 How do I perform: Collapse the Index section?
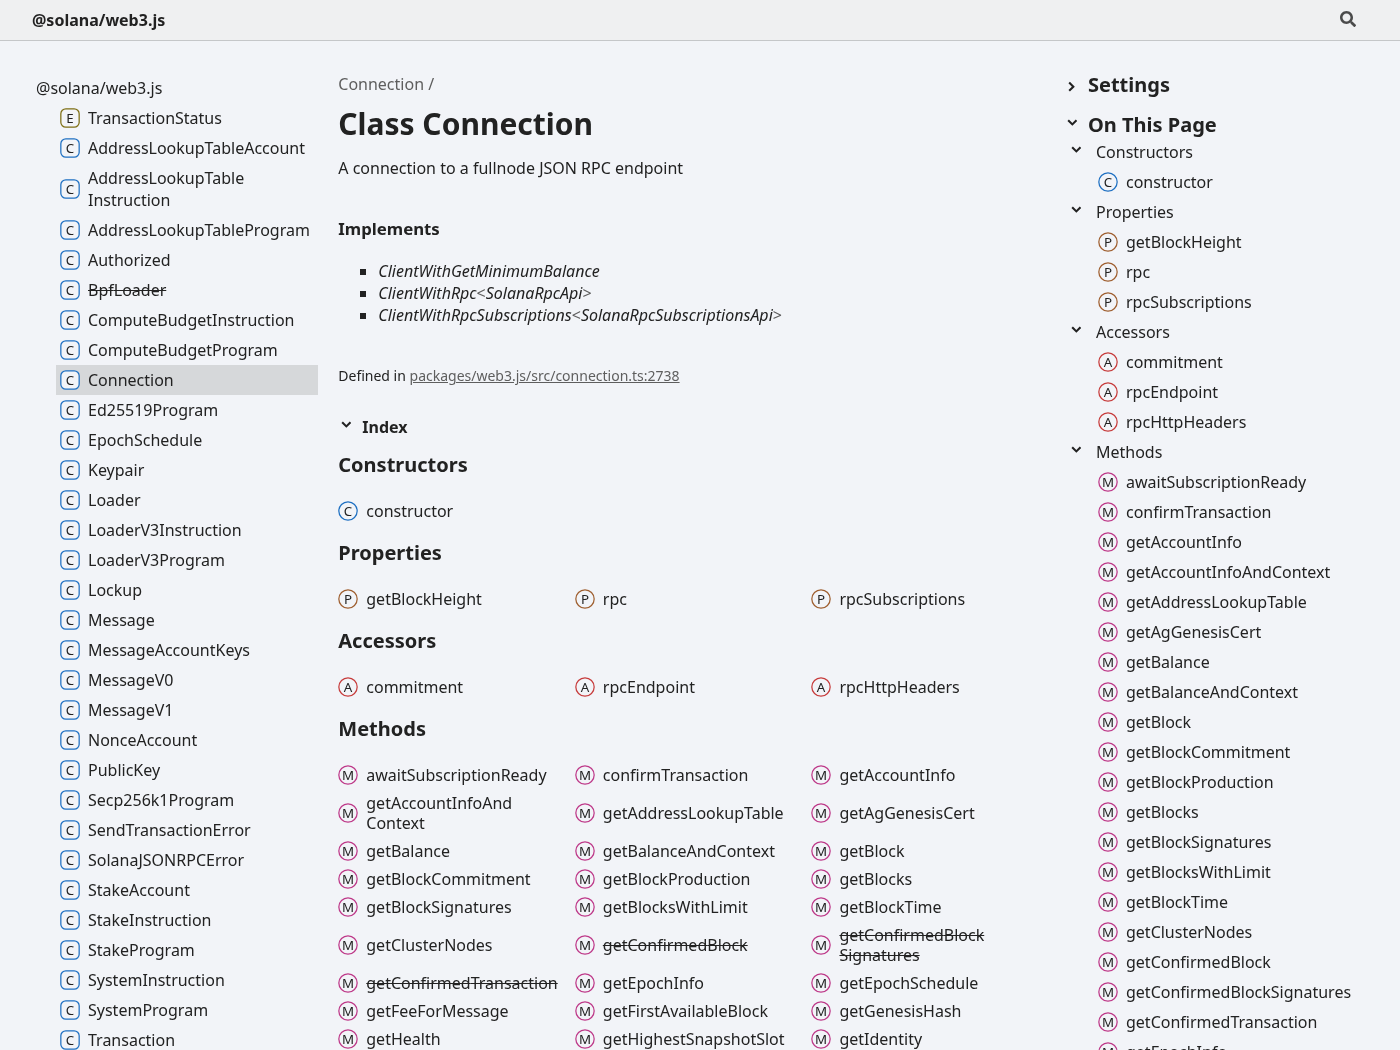373,427
